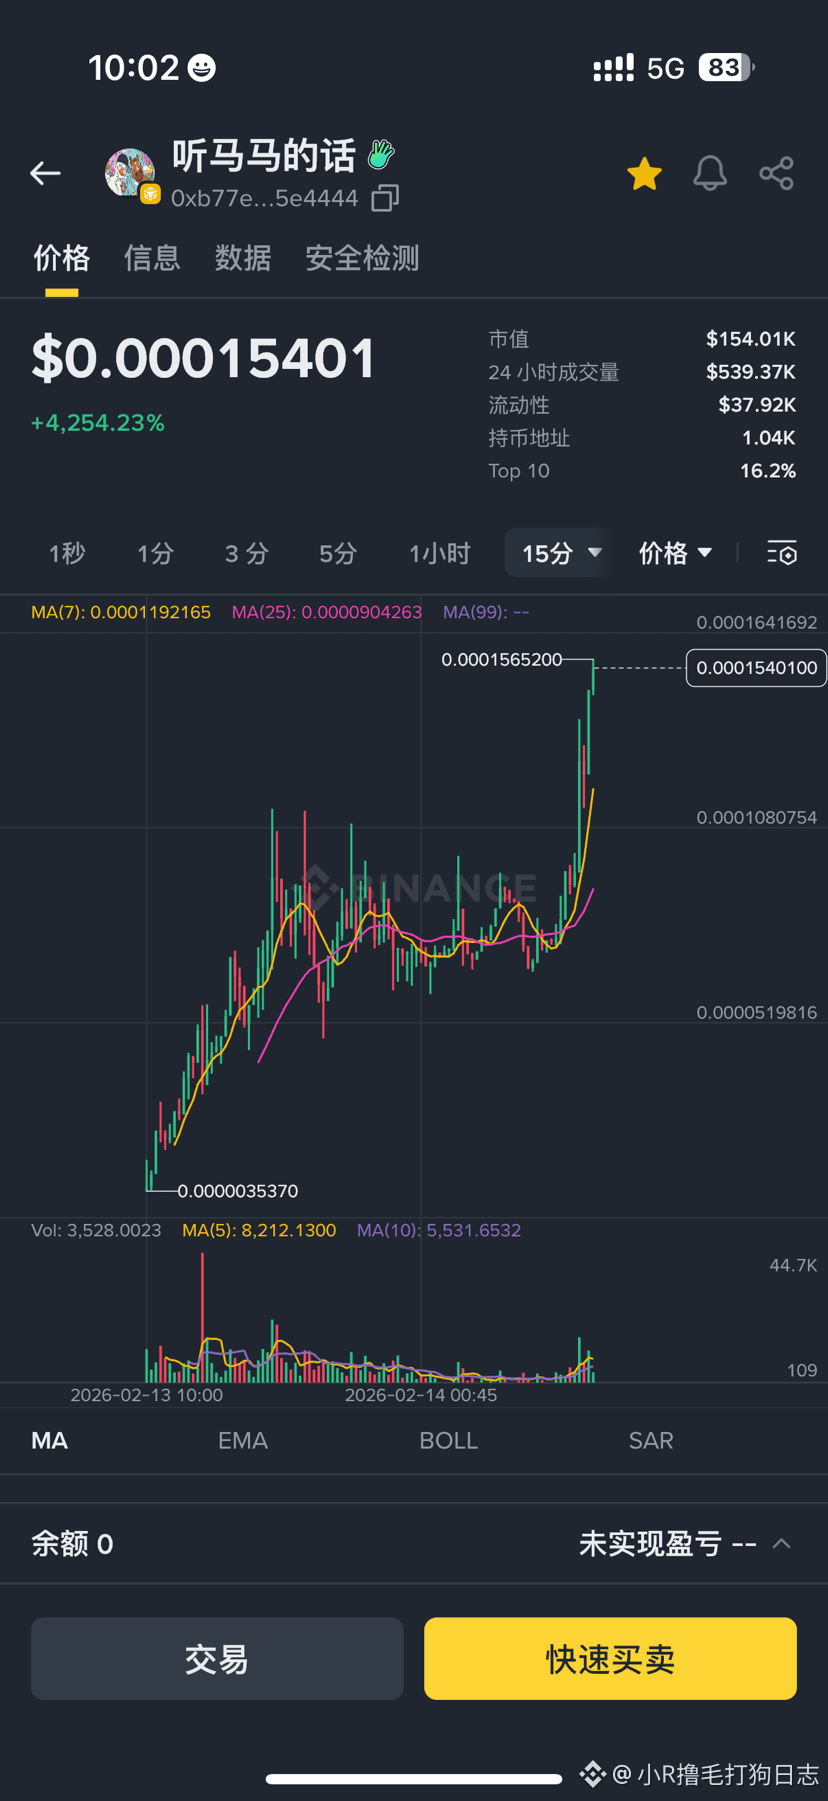Switch to the 数据 tab
The image size is (828, 1801).
pyautogui.click(x=243, y=259)
